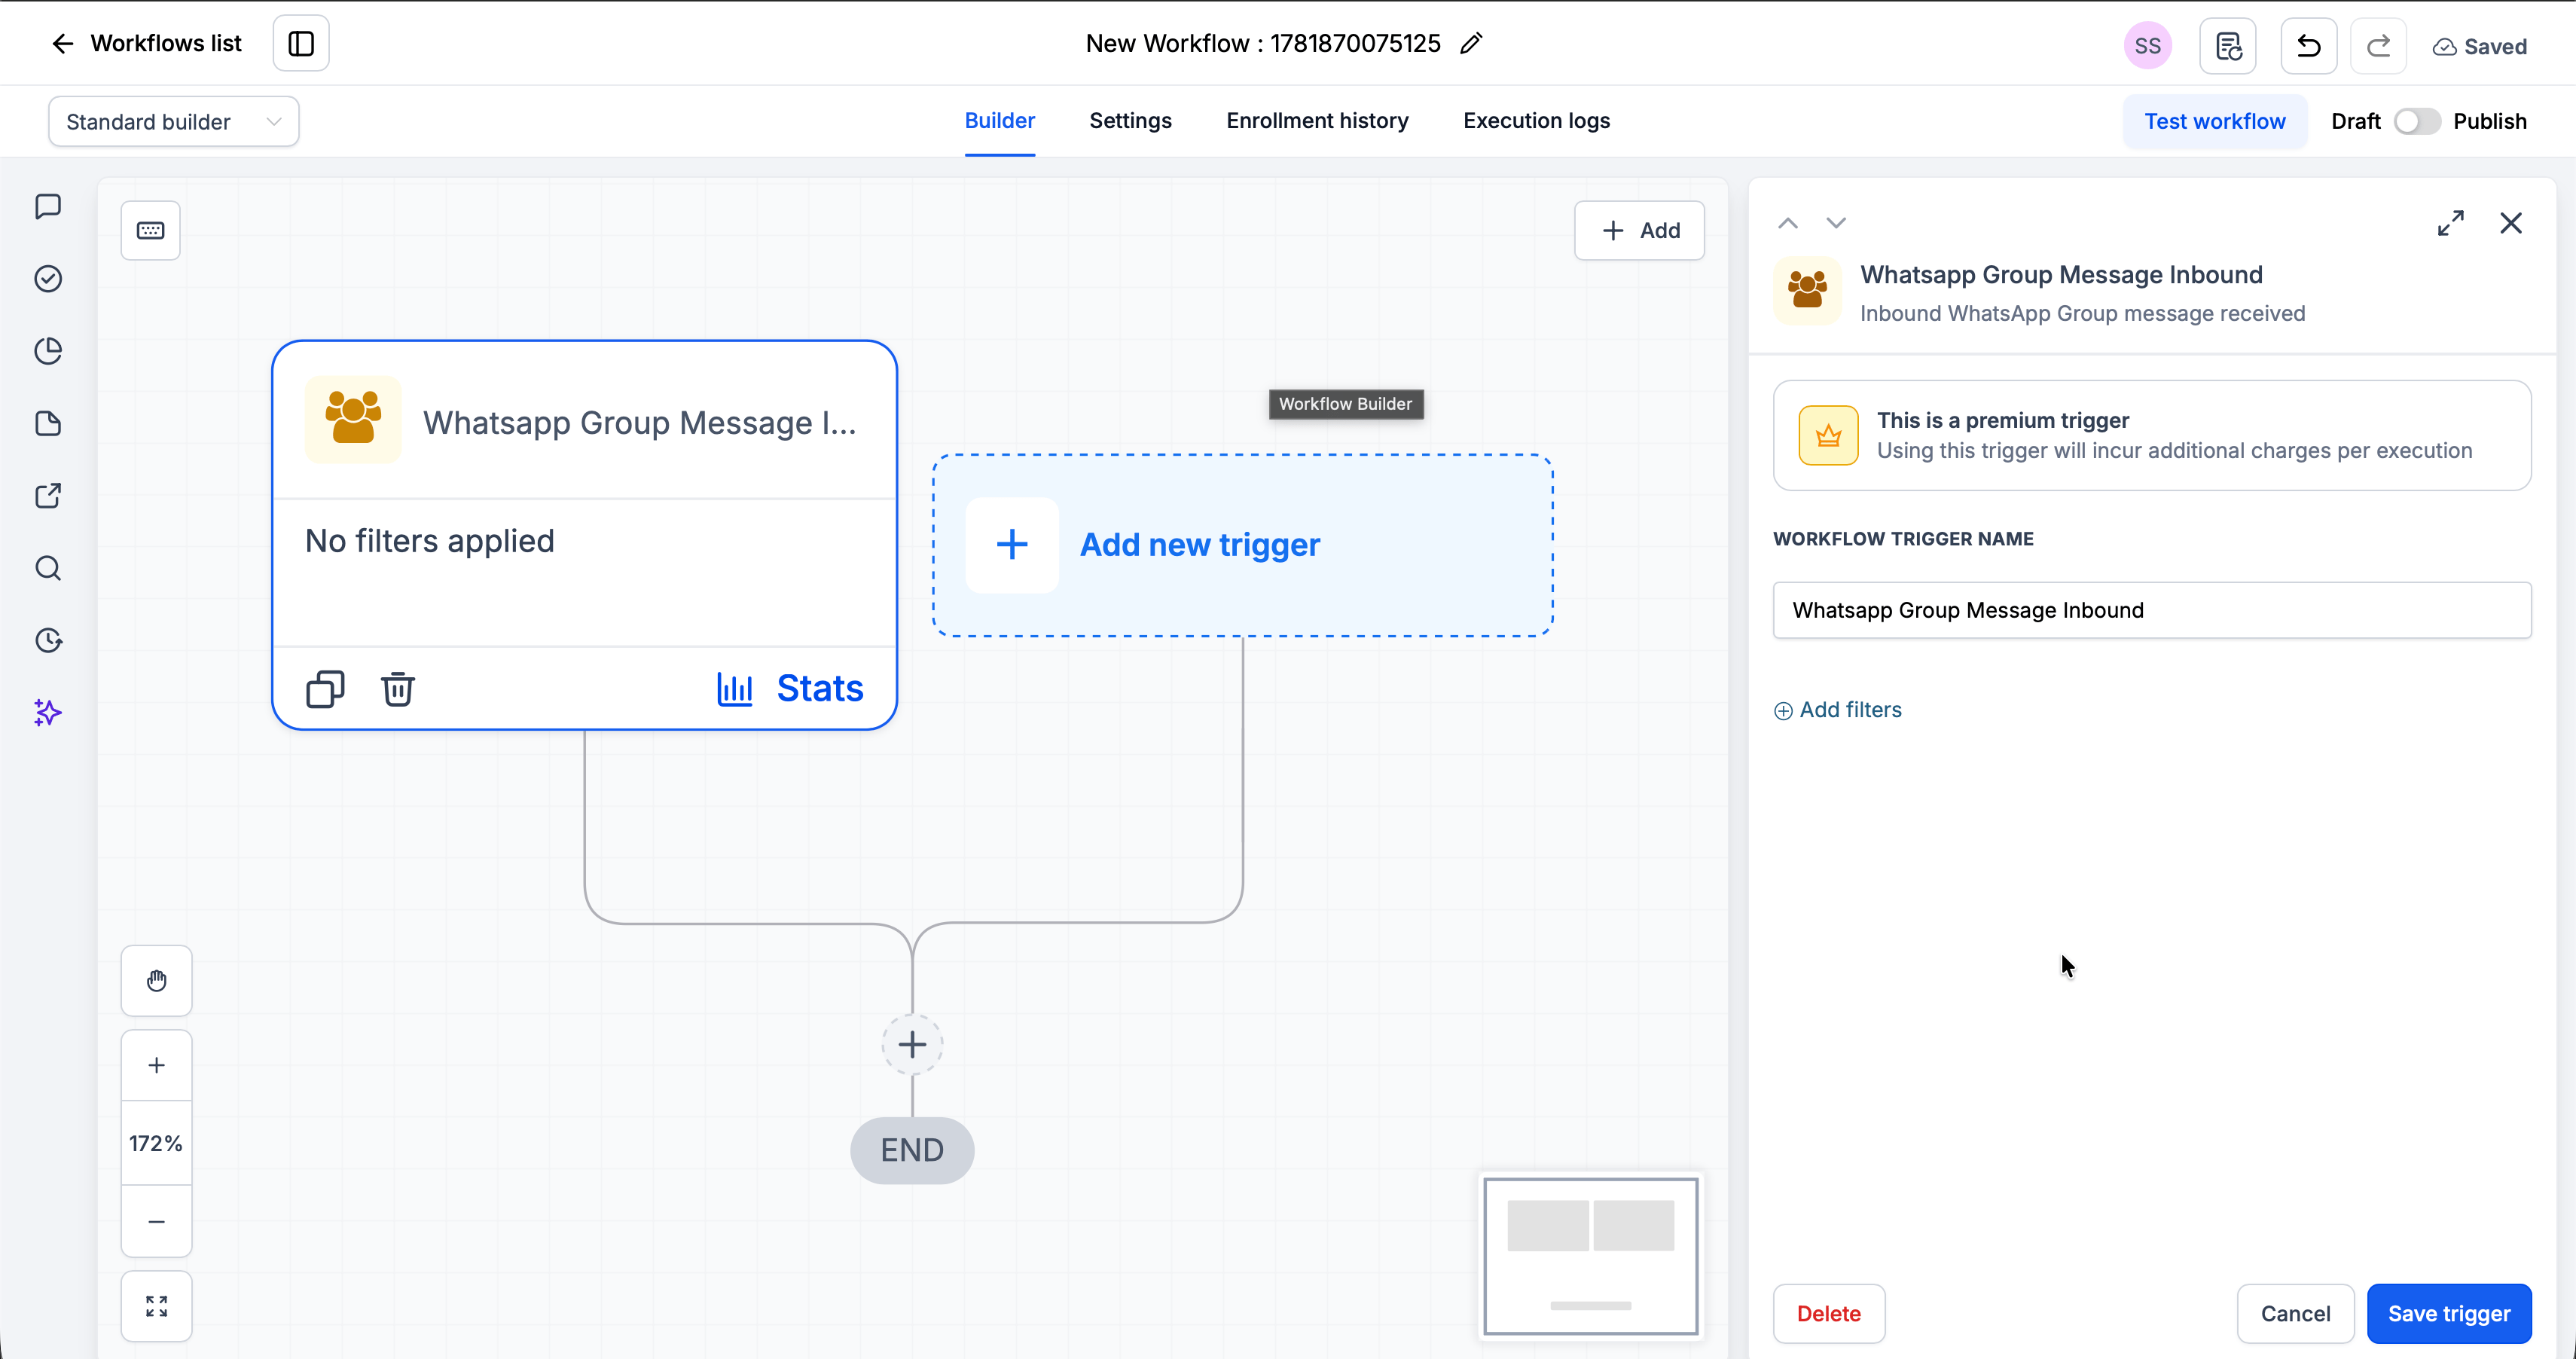Delete the trigger from the panel
Image resolution: width=2576 pixels, height=1359 pixels.
coord(1829,1314)
